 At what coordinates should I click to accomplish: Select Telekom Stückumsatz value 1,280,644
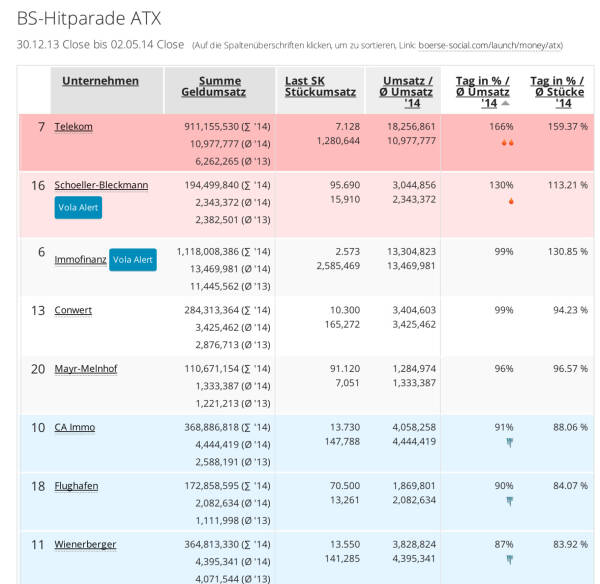tap(338, 141)
